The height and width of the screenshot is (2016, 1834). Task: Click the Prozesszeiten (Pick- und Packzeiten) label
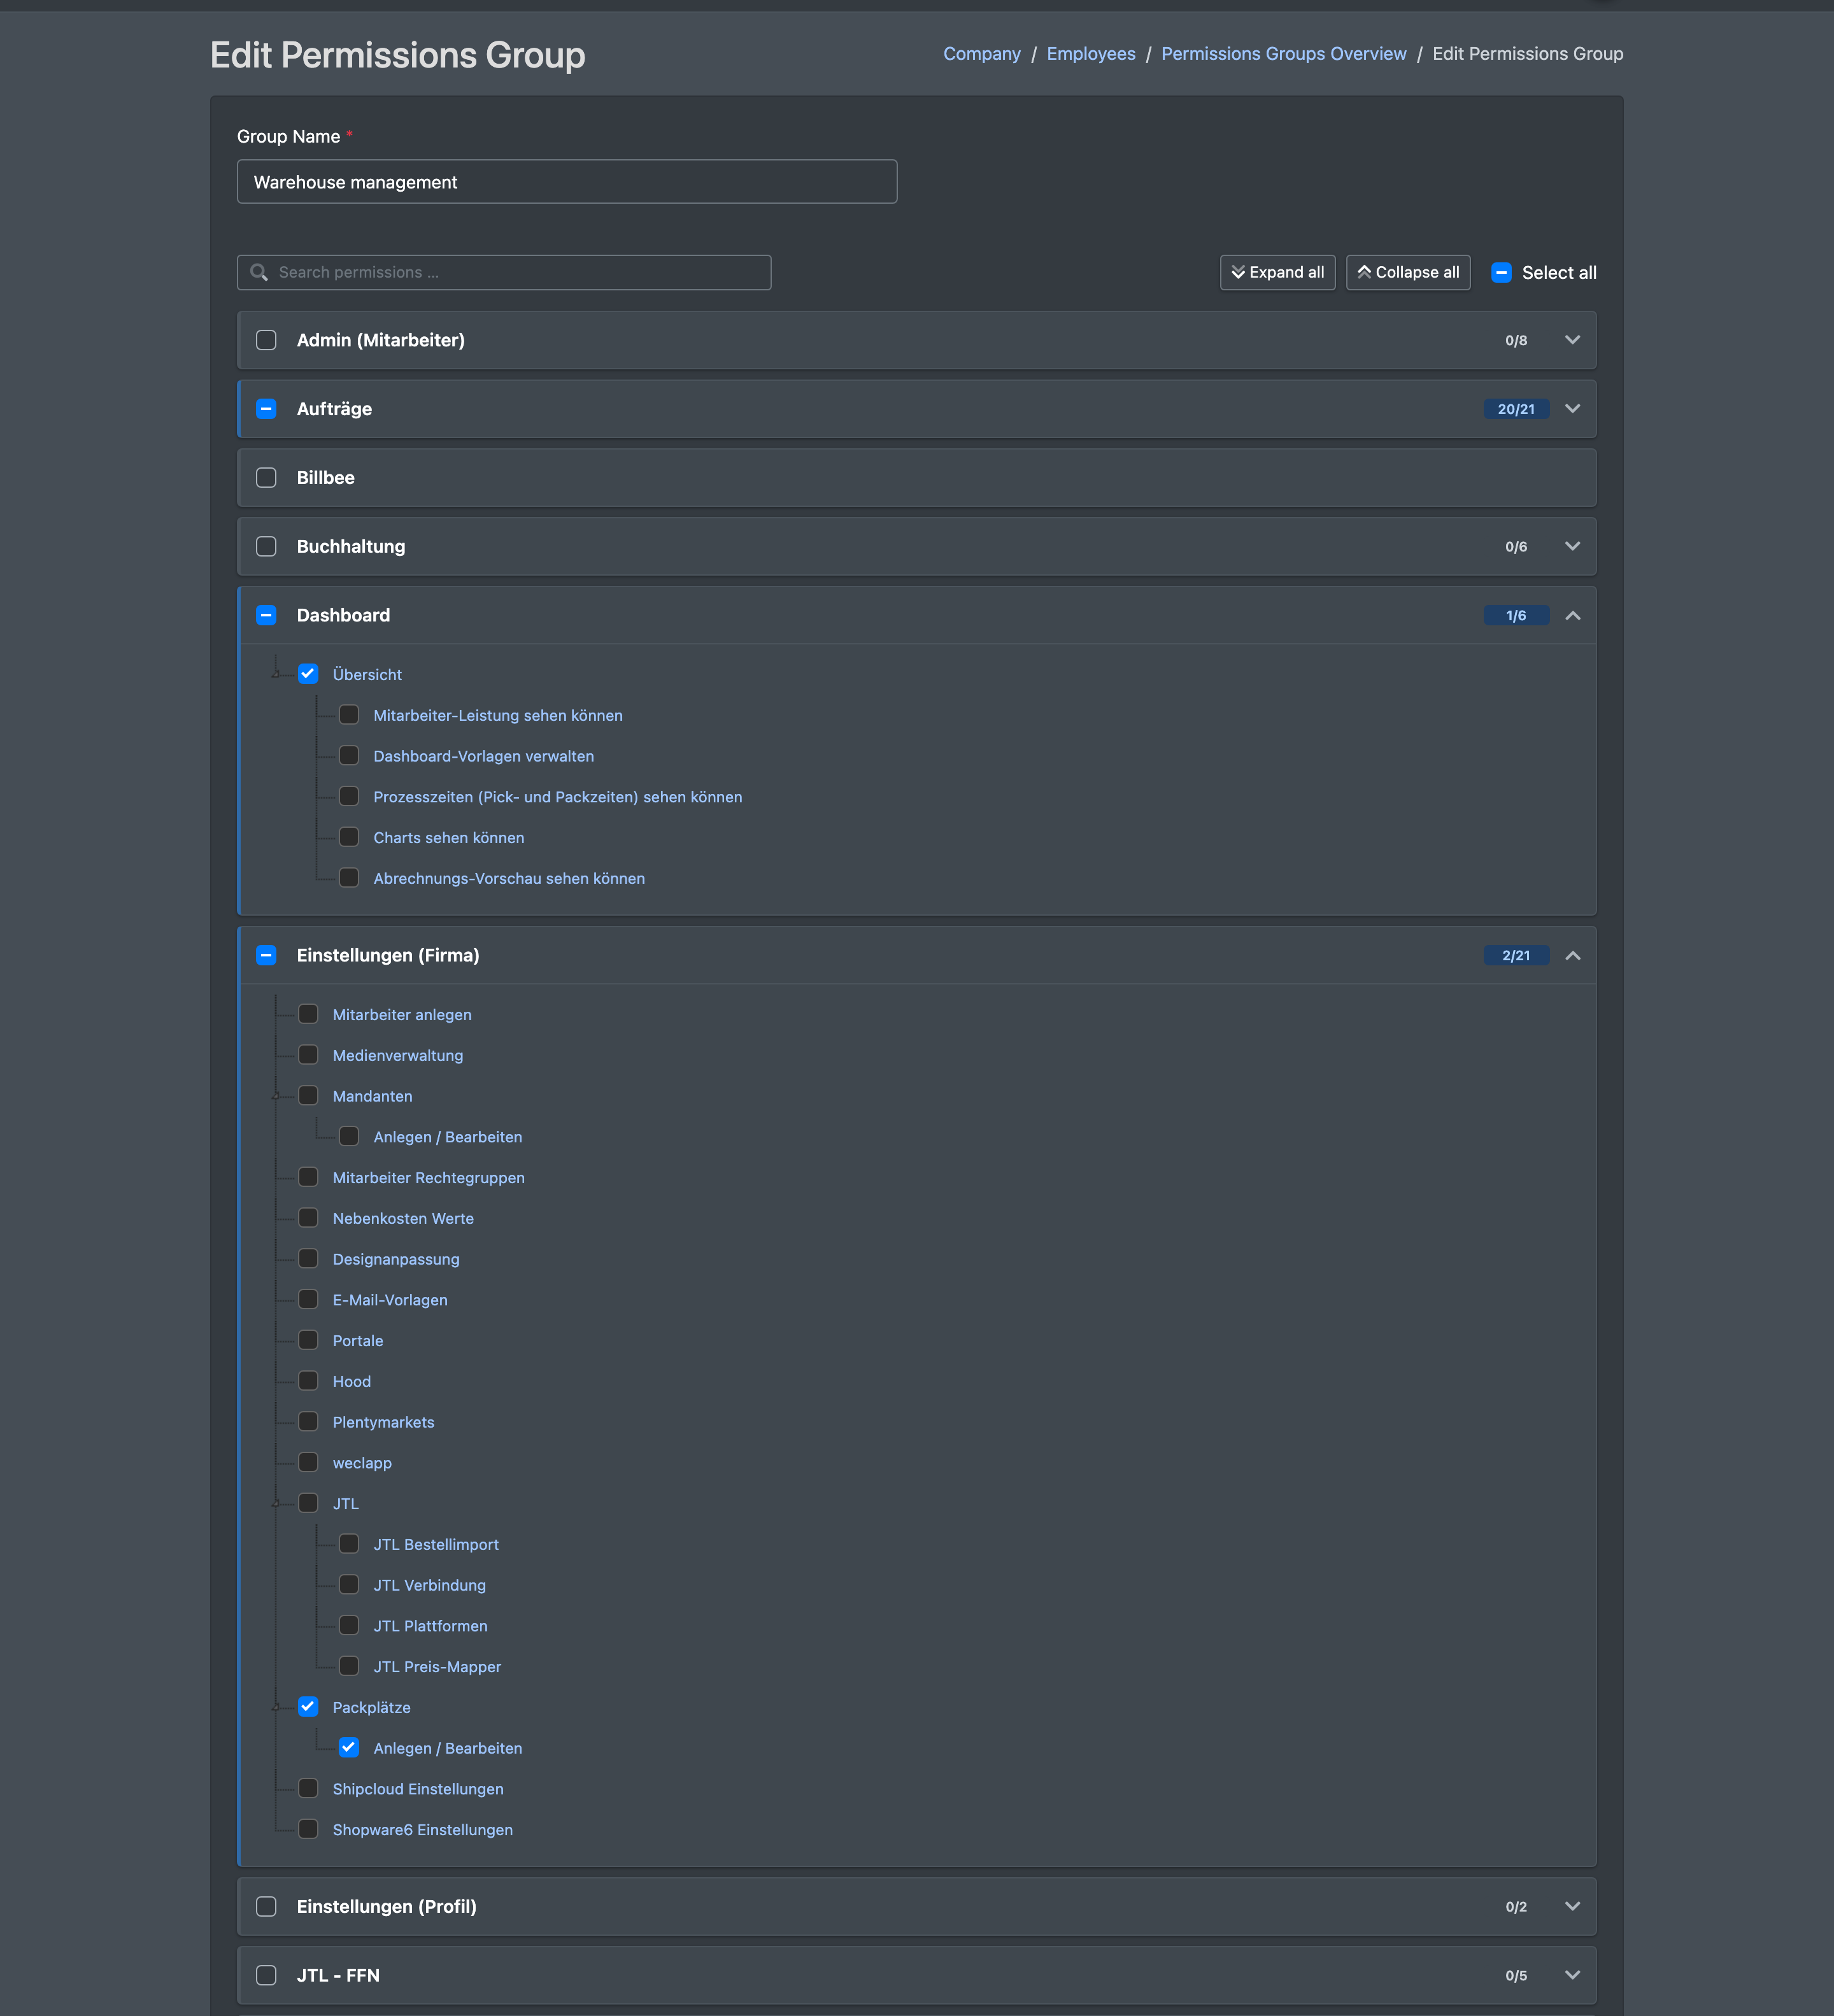[x=557, y=797]
